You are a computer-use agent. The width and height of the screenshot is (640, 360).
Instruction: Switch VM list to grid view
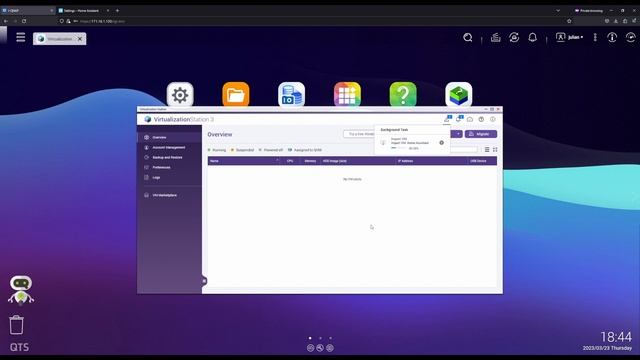tap(495, 150)
